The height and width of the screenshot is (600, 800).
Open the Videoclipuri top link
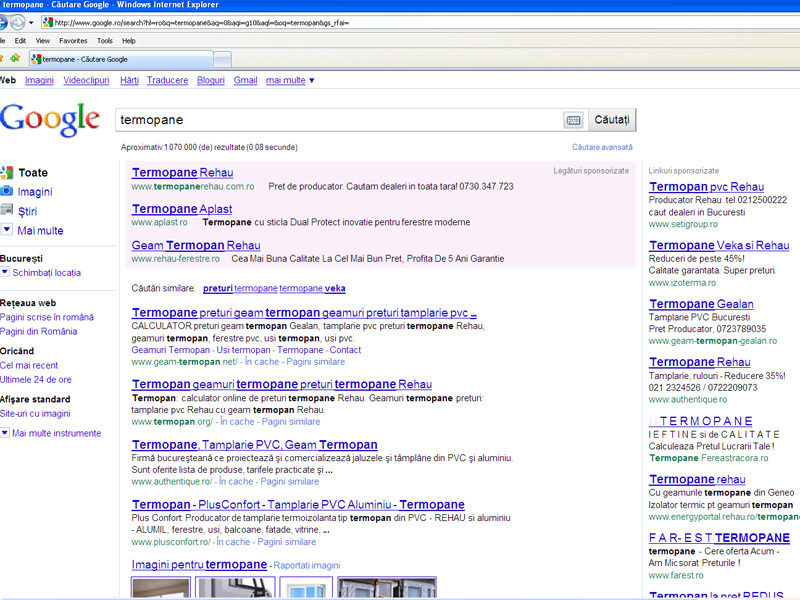tap(86, 80)
